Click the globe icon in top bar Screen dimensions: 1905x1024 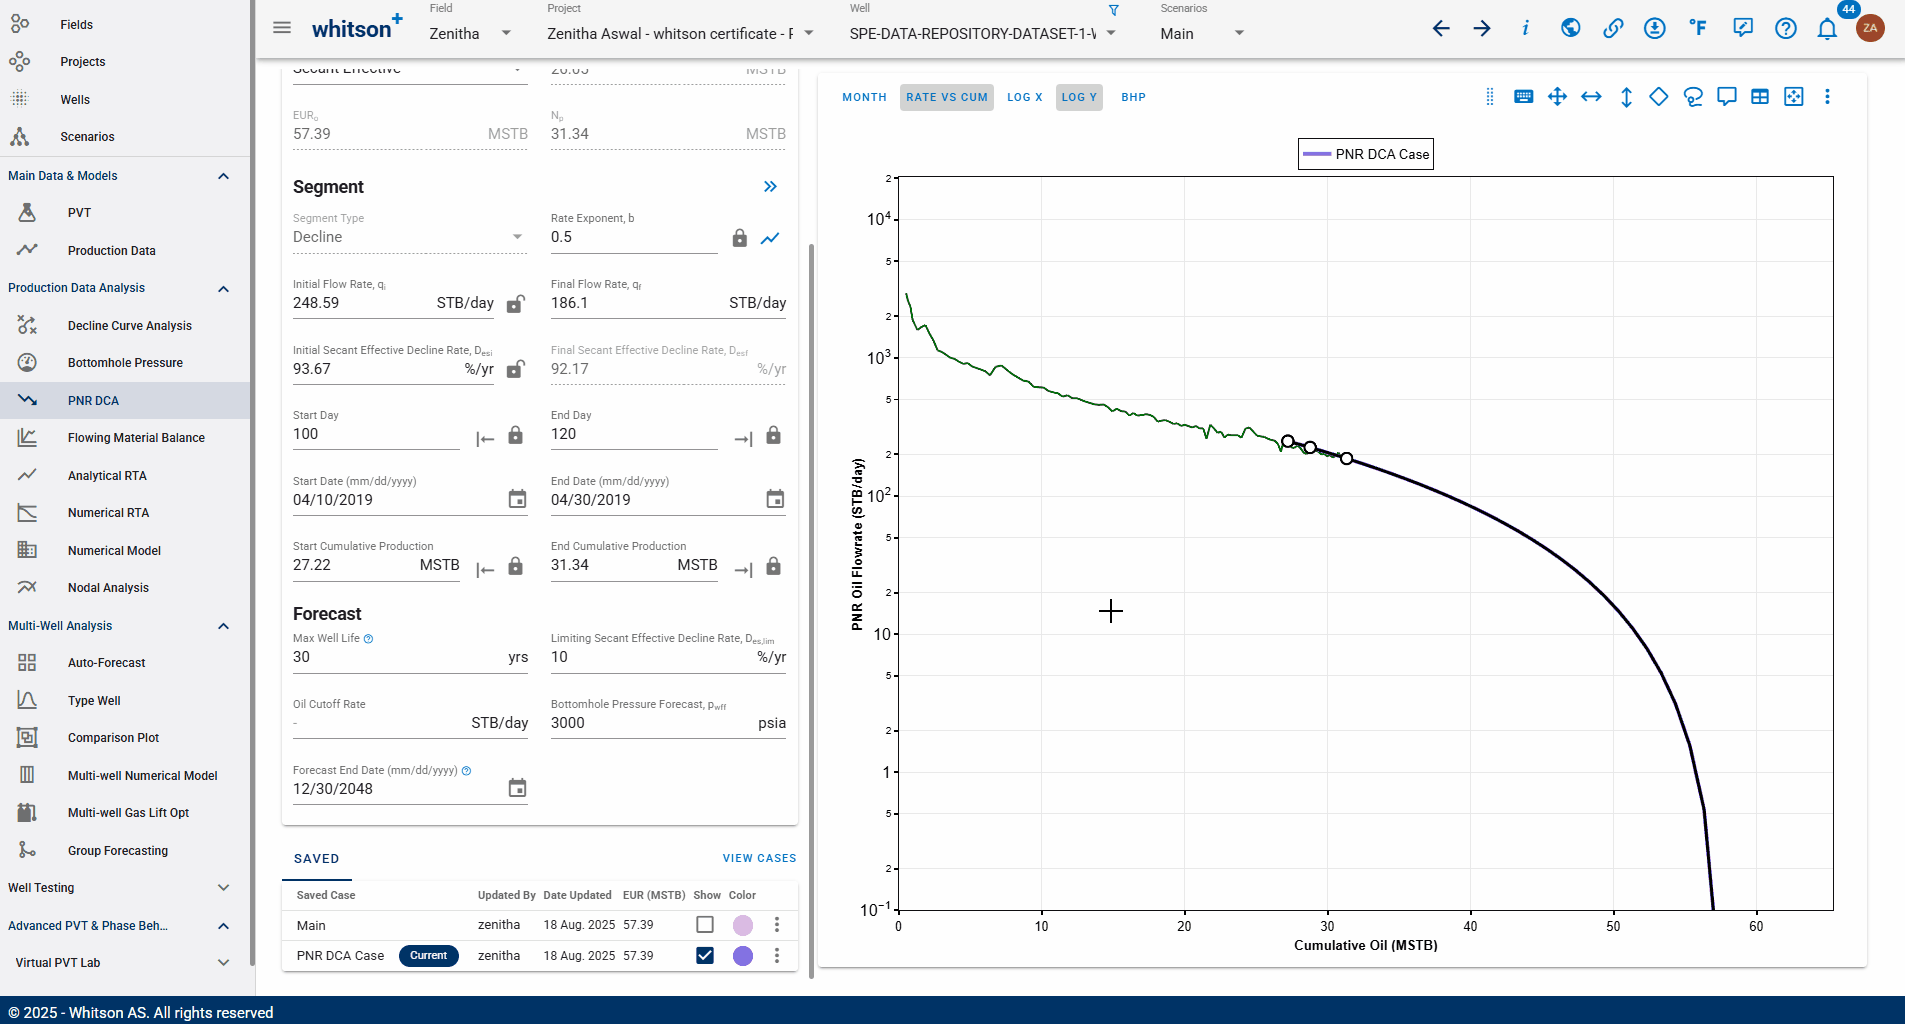click(1570, 28)
